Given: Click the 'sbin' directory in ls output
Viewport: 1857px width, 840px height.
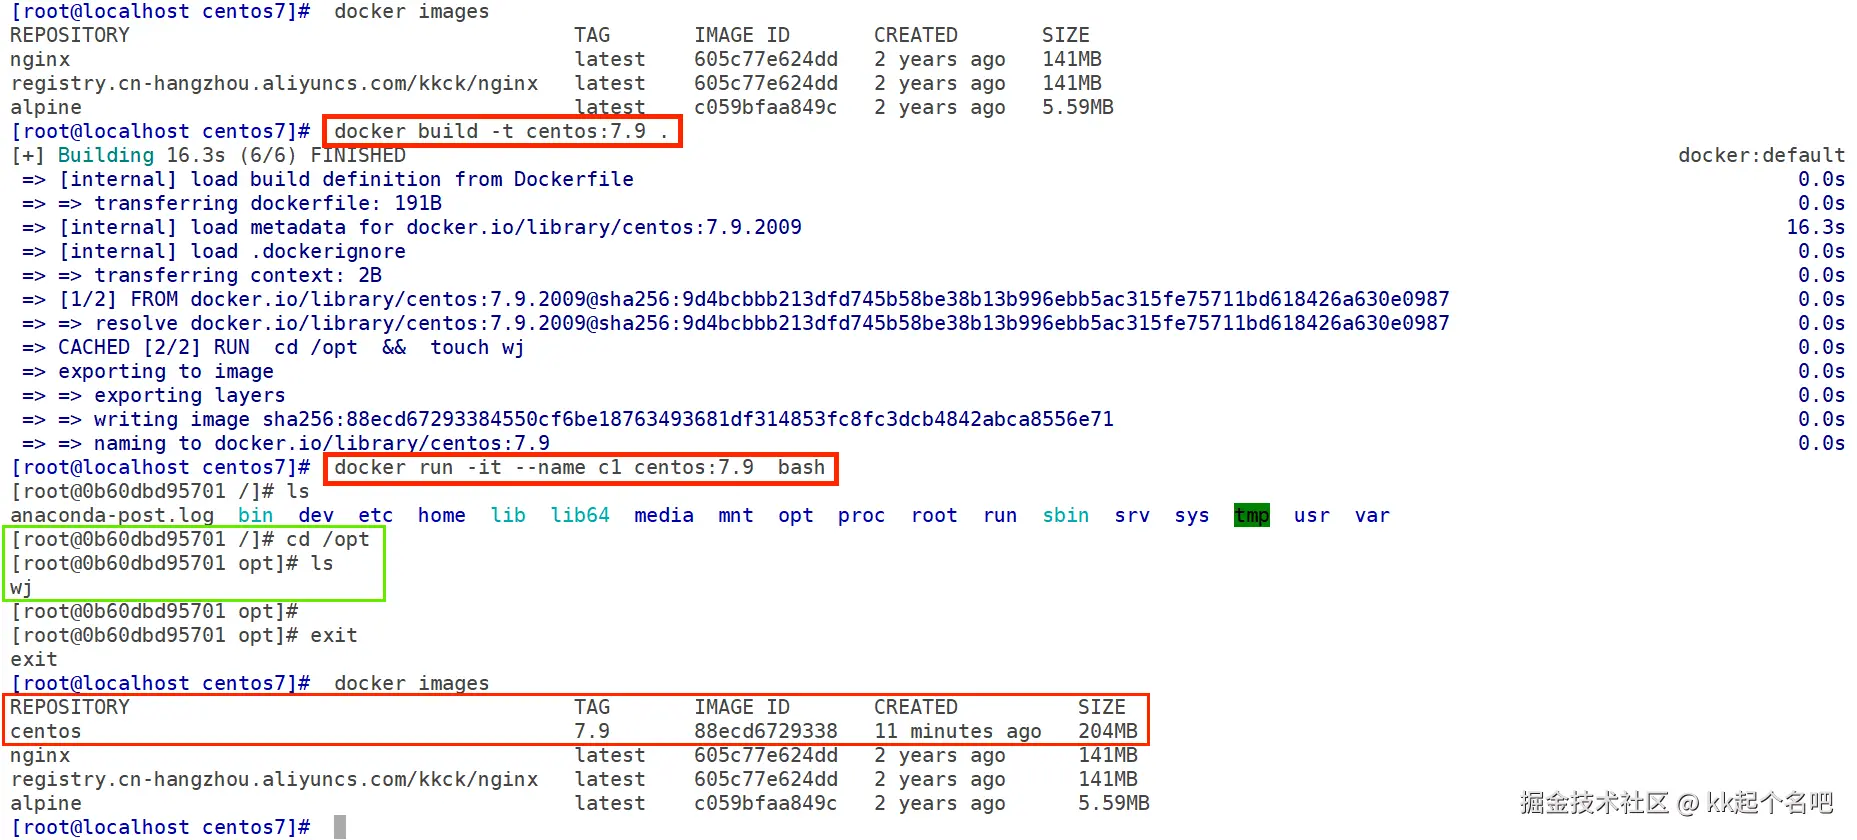Looking at the screenshot, I should 1066,515.
